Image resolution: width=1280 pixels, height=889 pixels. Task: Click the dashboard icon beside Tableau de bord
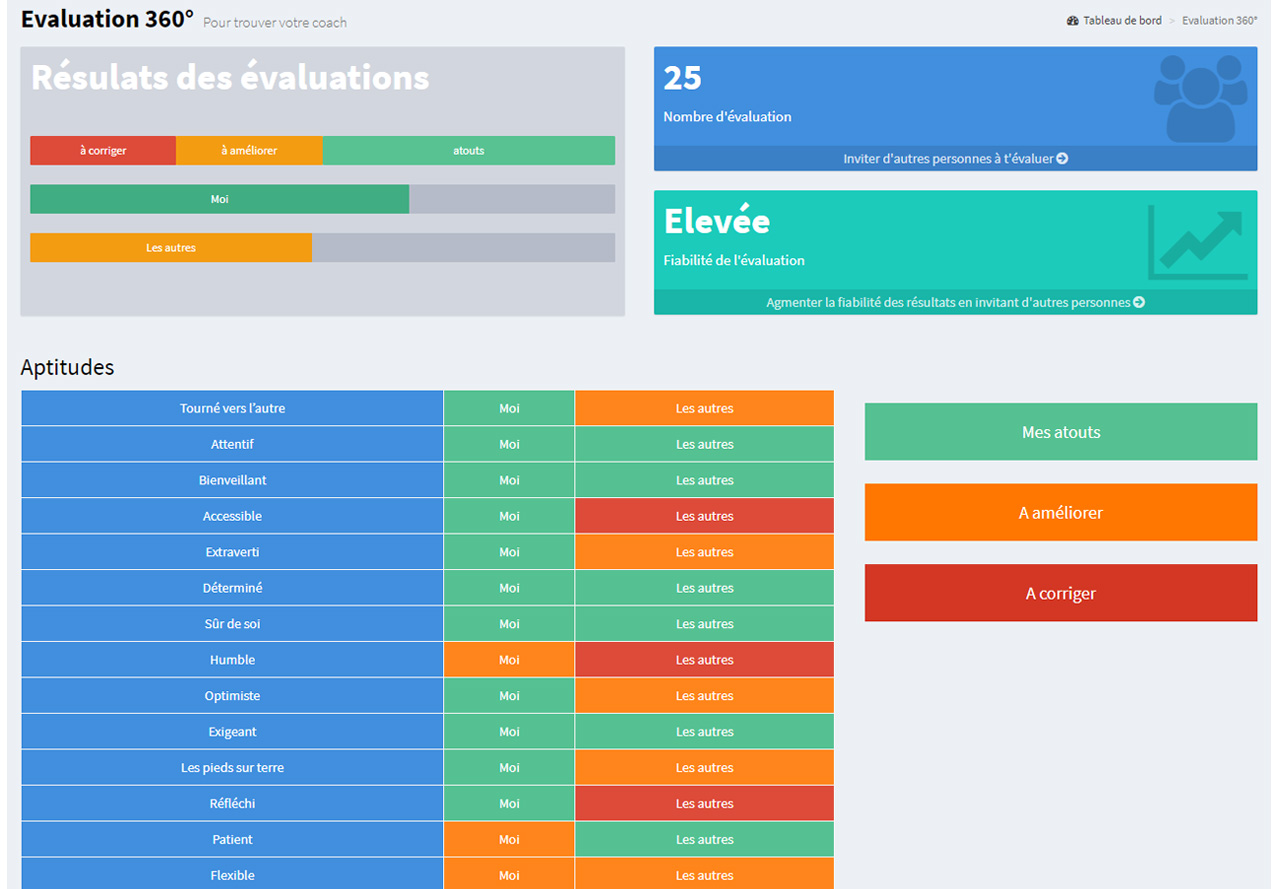(x=1073, y=21)
